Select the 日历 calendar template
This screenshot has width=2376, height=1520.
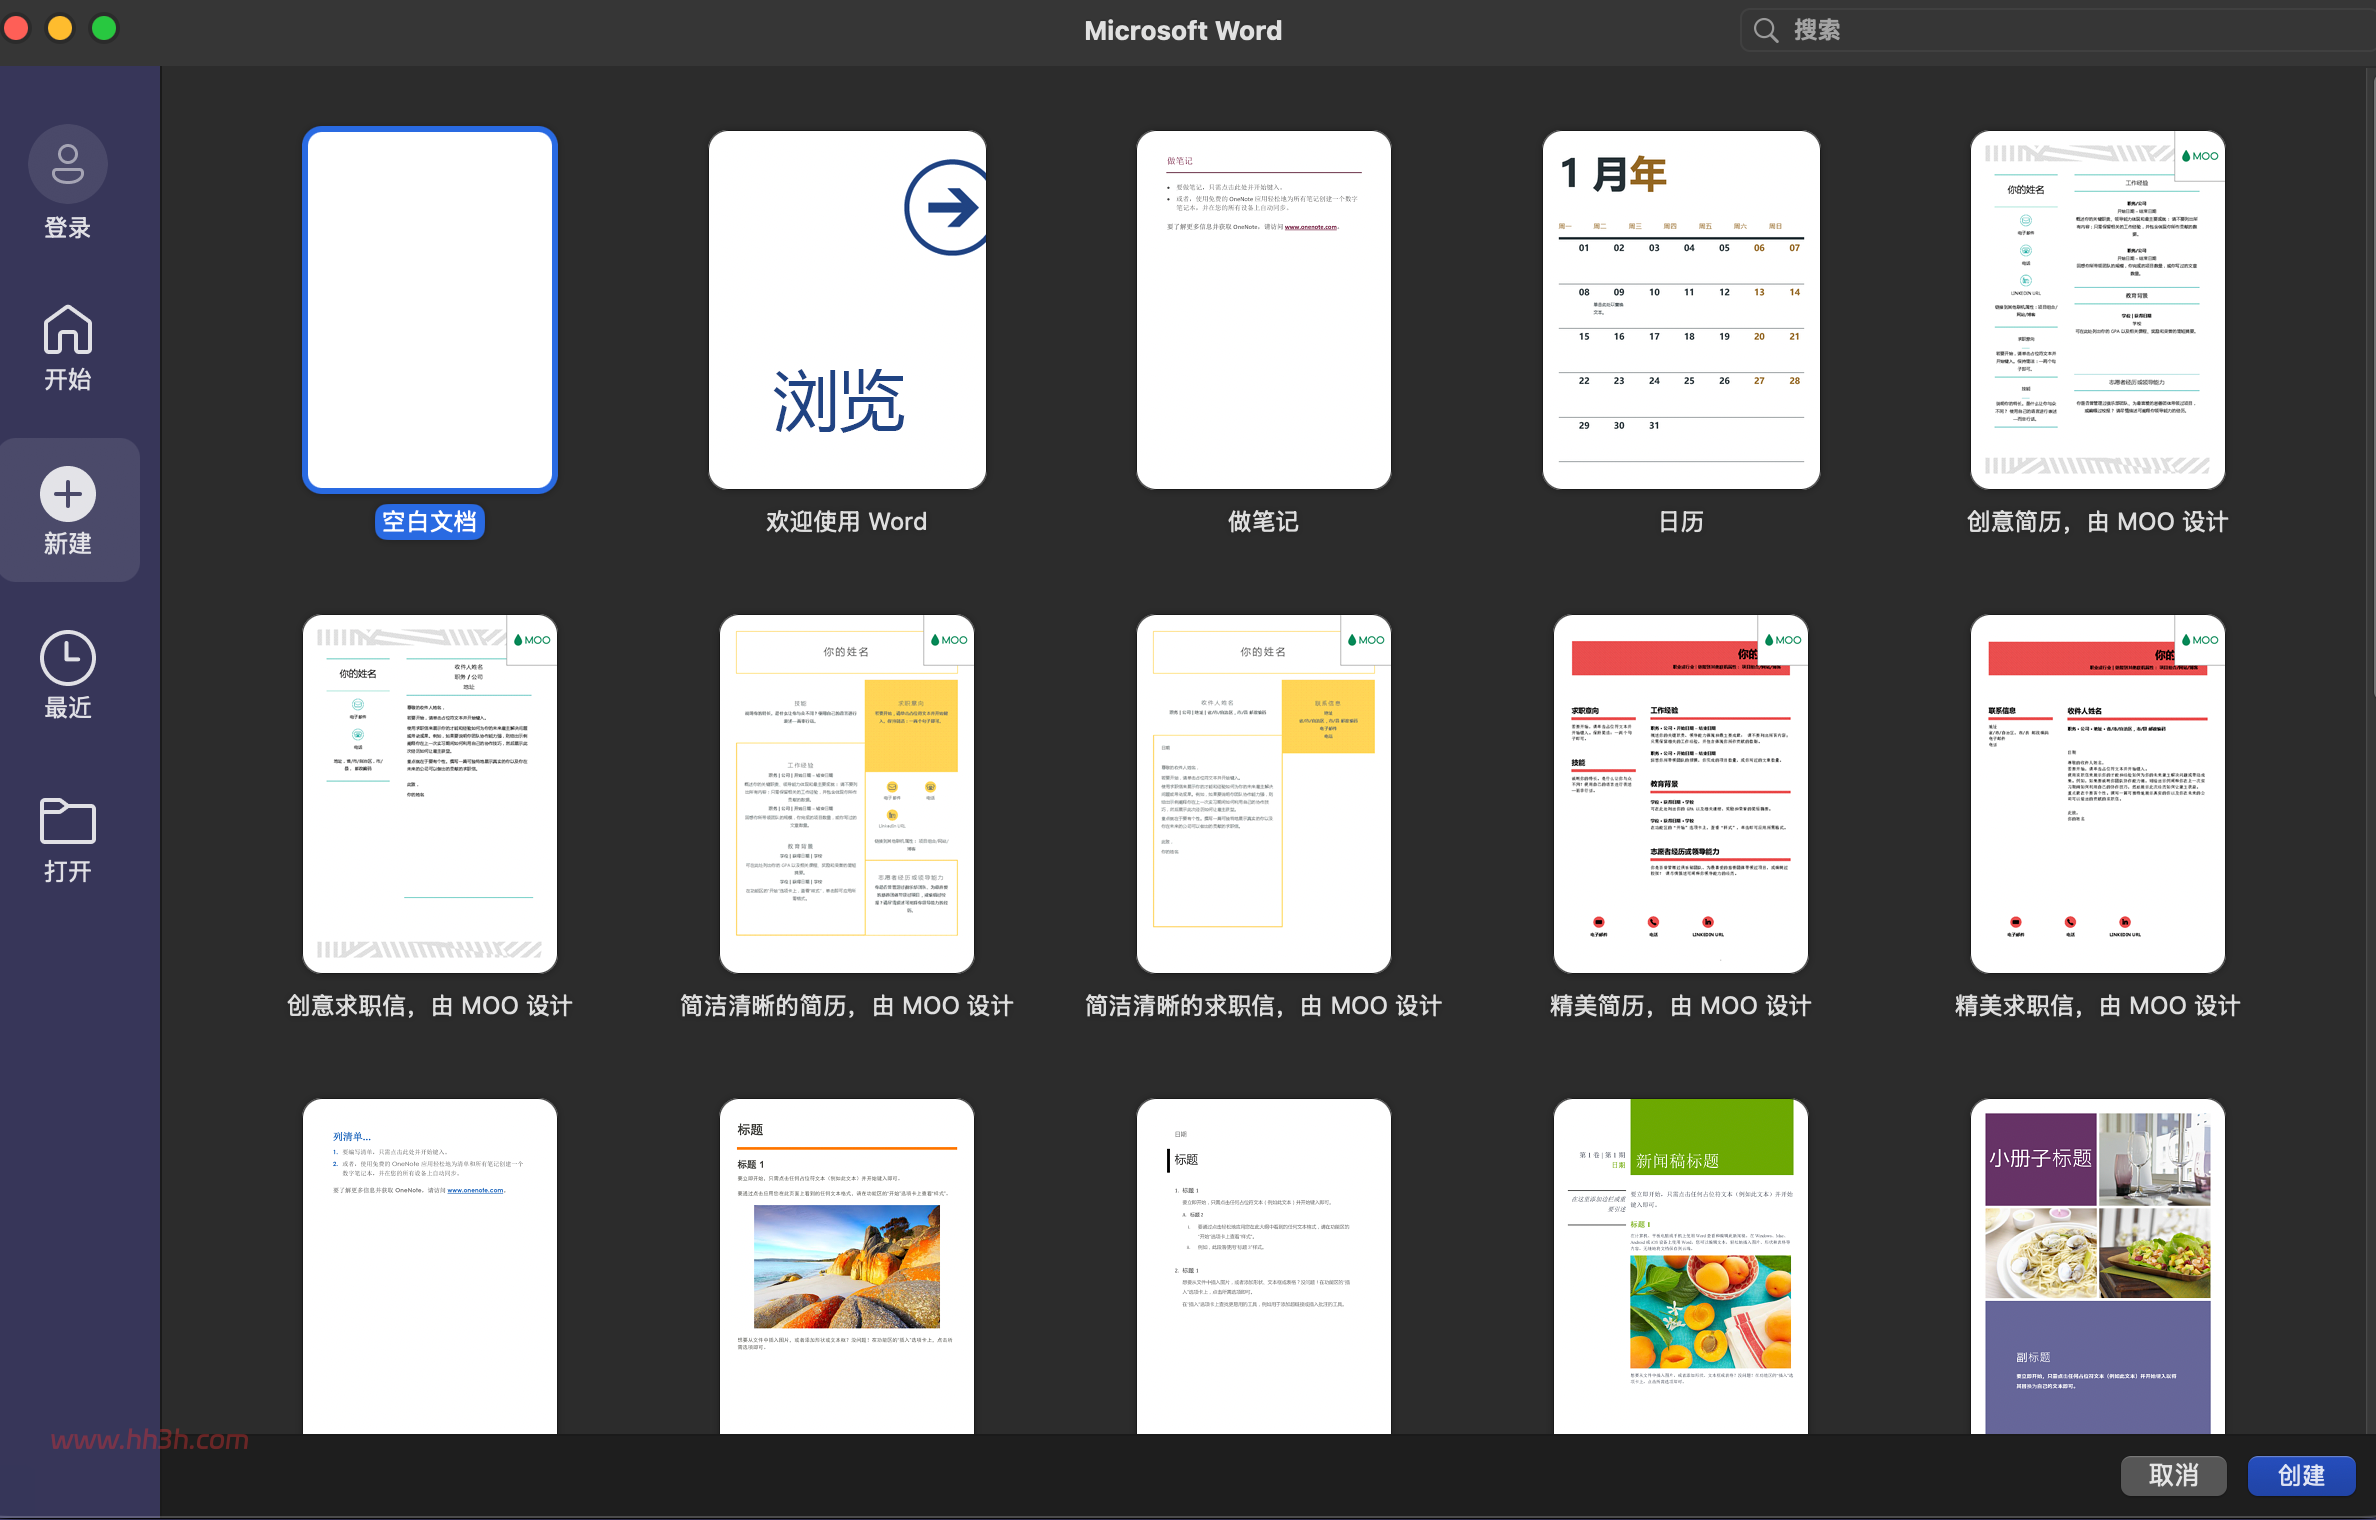[x=1681, y=310]
